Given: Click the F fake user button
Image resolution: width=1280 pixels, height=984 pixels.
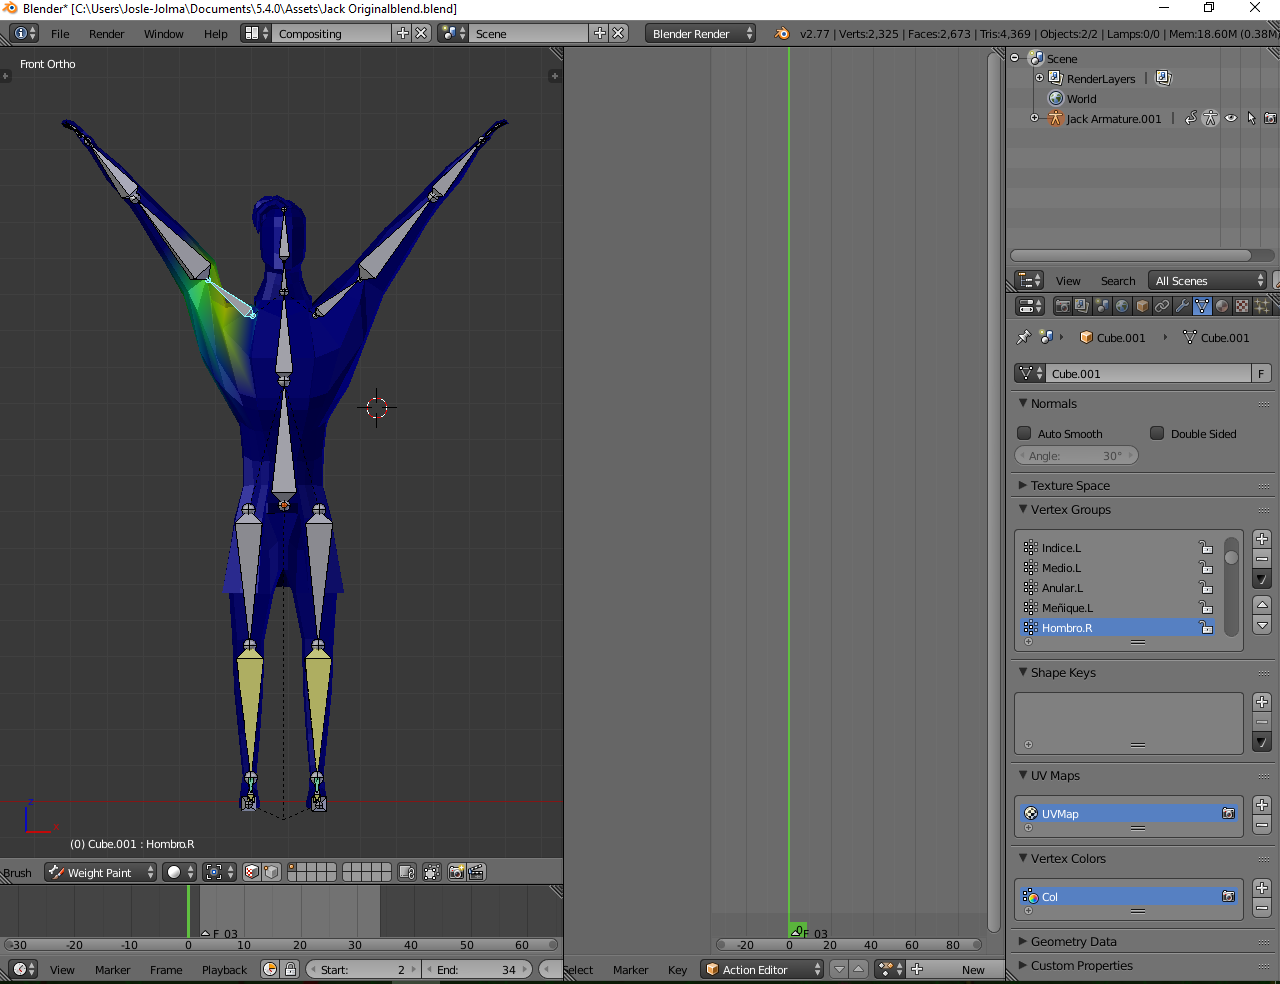Looking at the screenshot, I should click(x=1261, y=373).
